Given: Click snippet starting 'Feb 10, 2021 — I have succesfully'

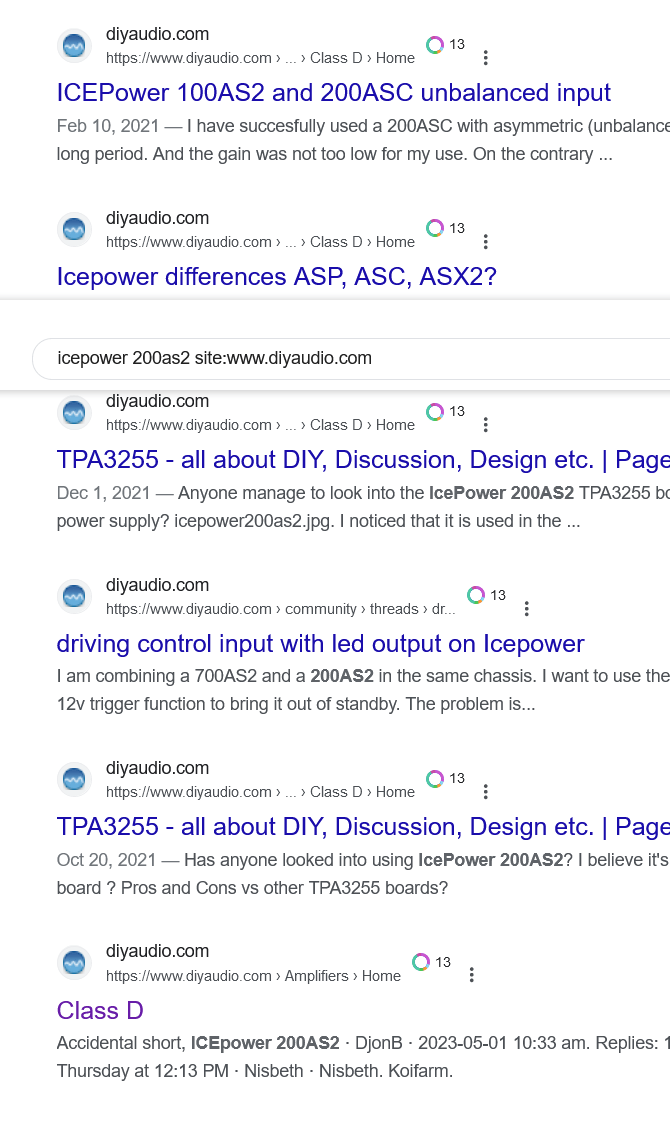Looking at the screenshot, I should coord(363,140).
